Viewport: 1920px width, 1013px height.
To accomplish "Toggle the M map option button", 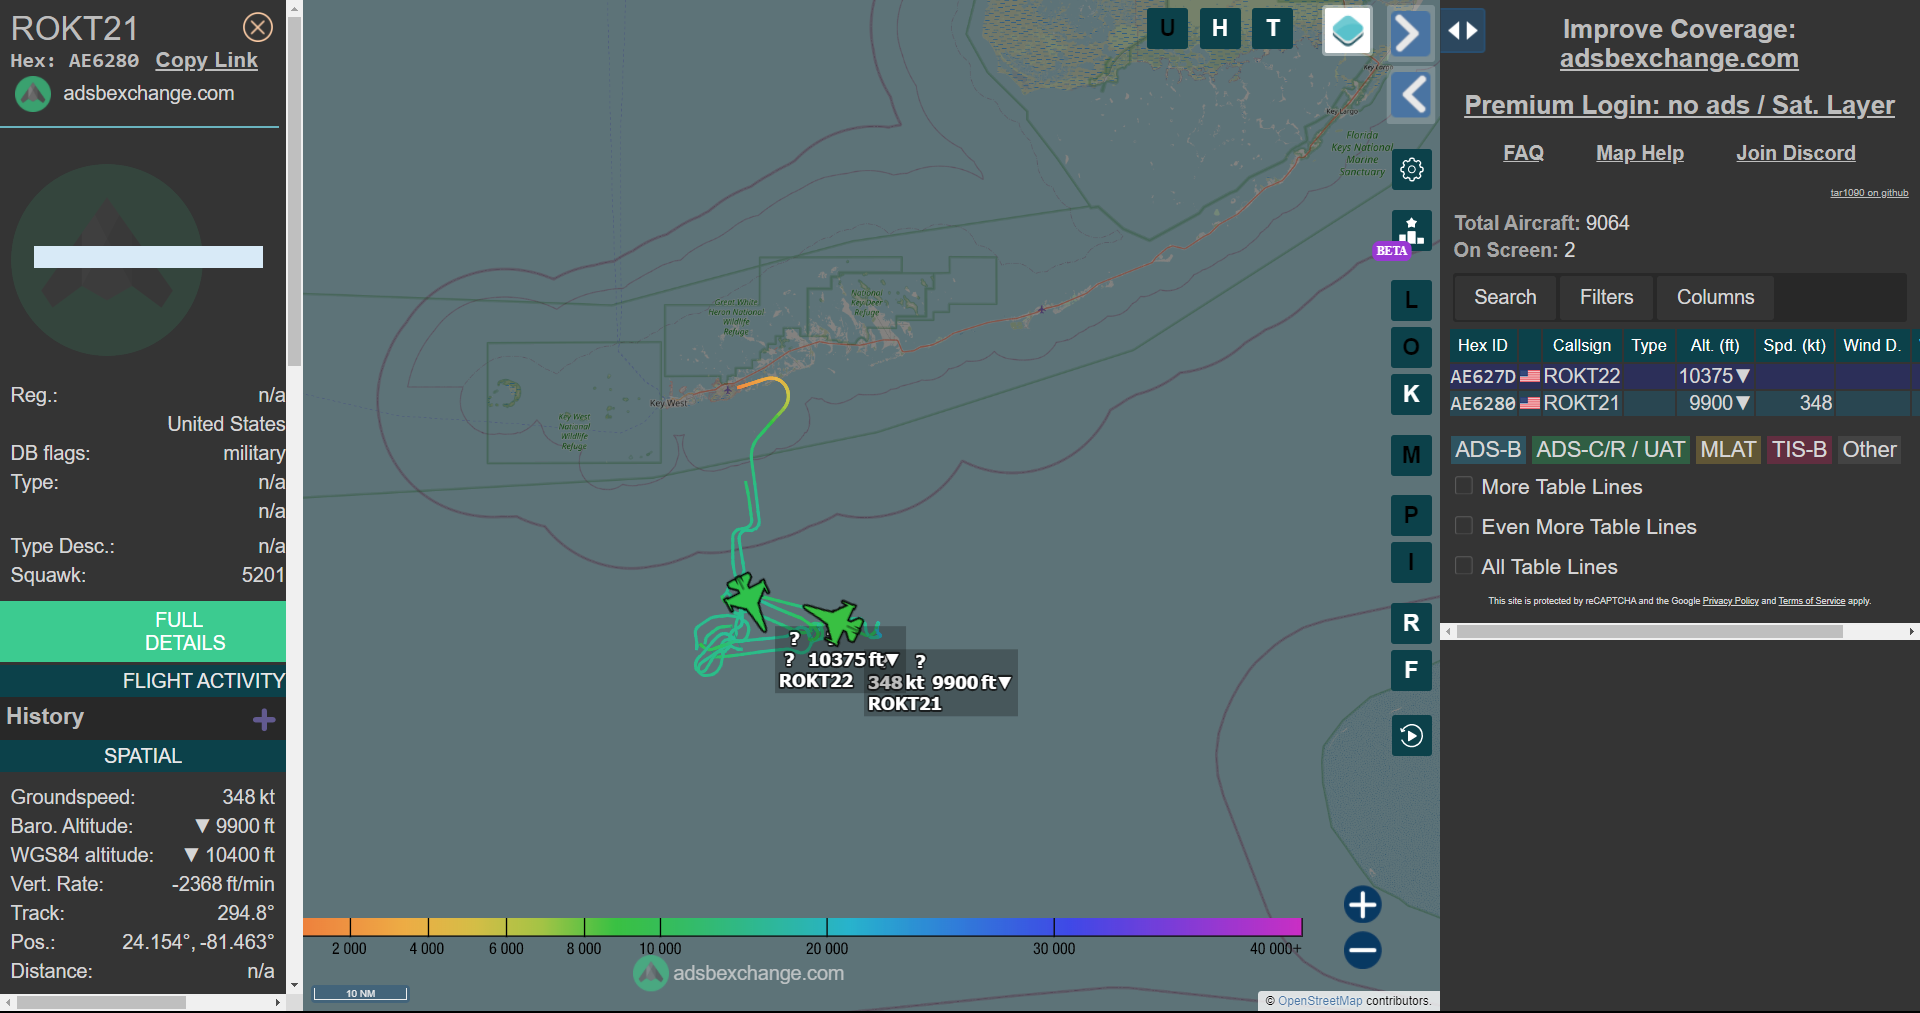I will (x=1411, y=455).
